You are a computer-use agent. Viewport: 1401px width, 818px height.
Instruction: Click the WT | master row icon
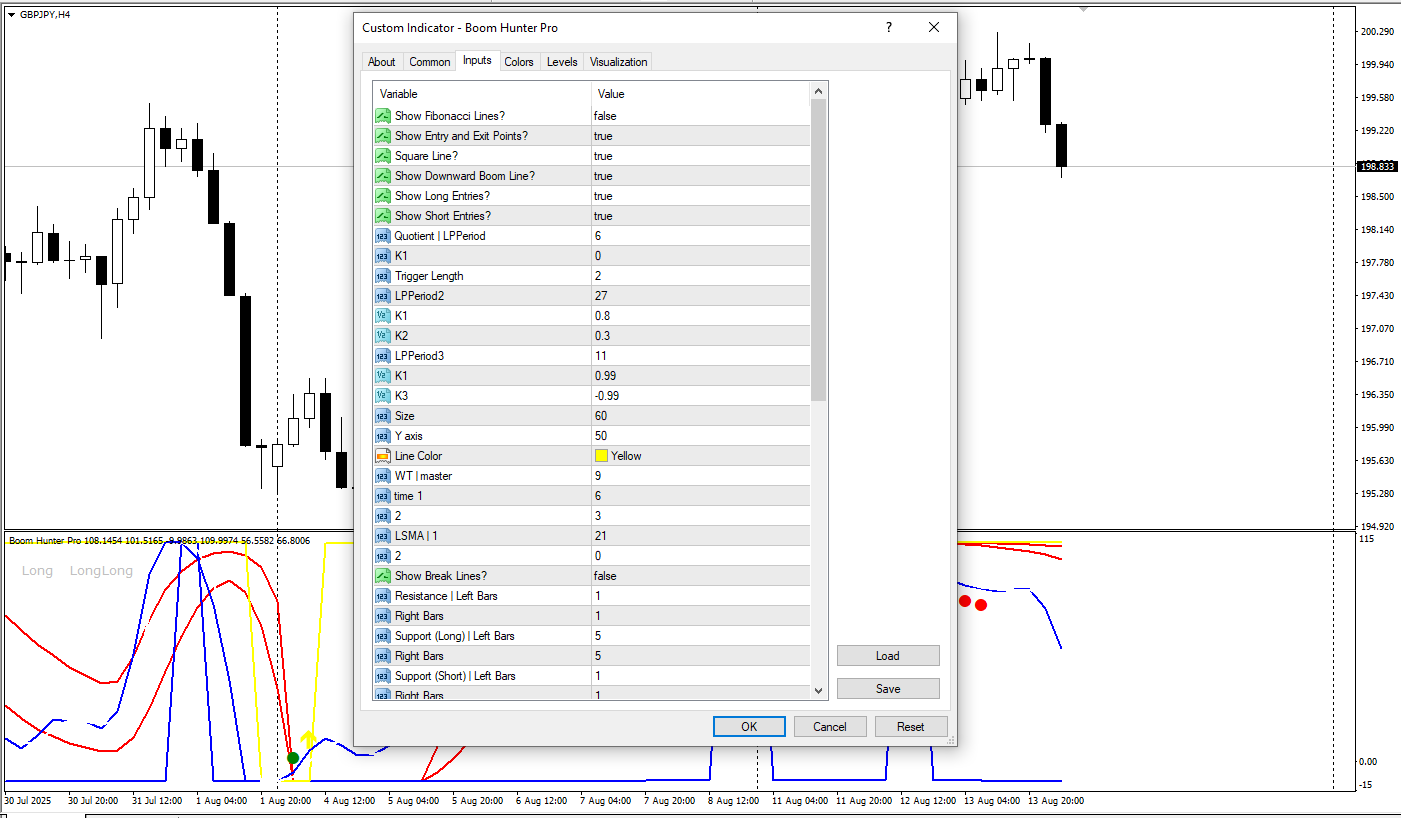coord(382,476)
